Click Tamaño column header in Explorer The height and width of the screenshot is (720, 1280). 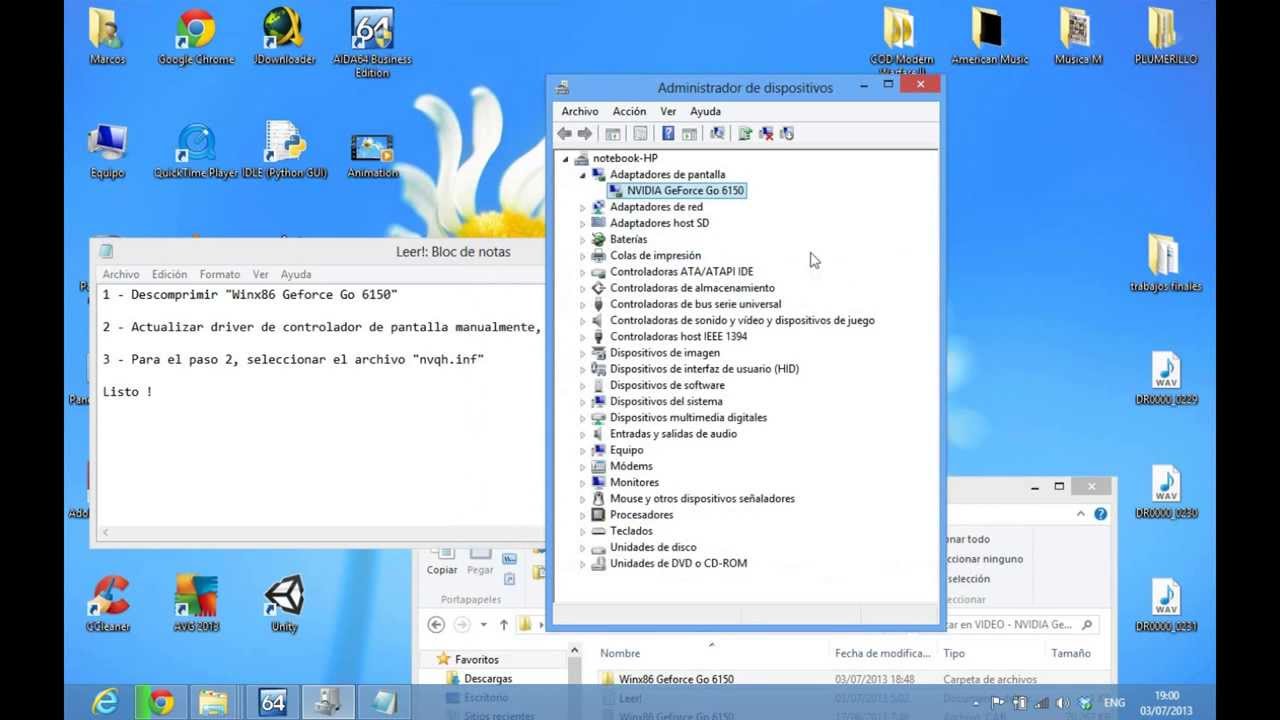point(1071,653)
